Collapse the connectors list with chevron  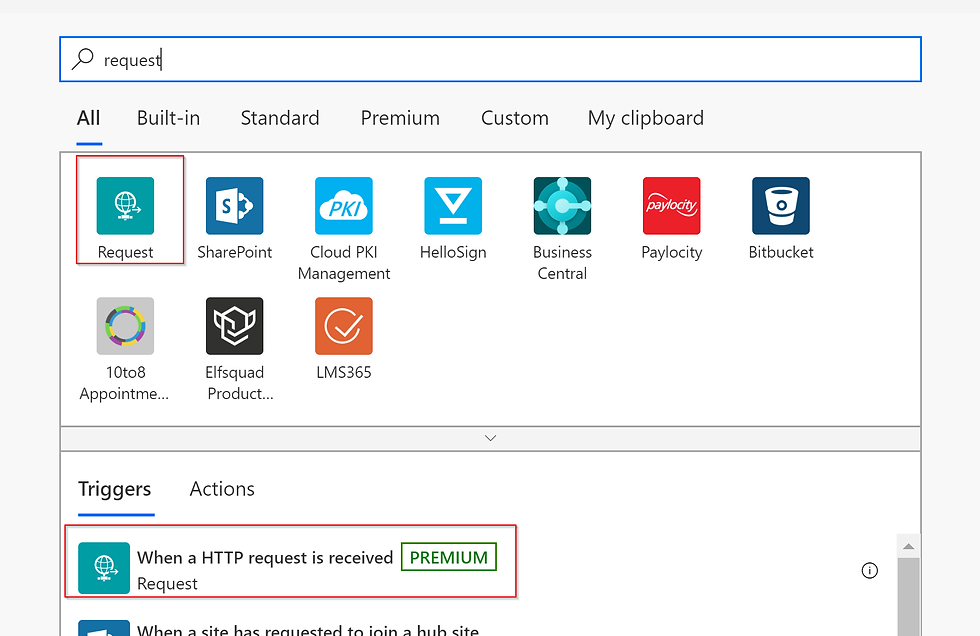(x=491, y=439)
